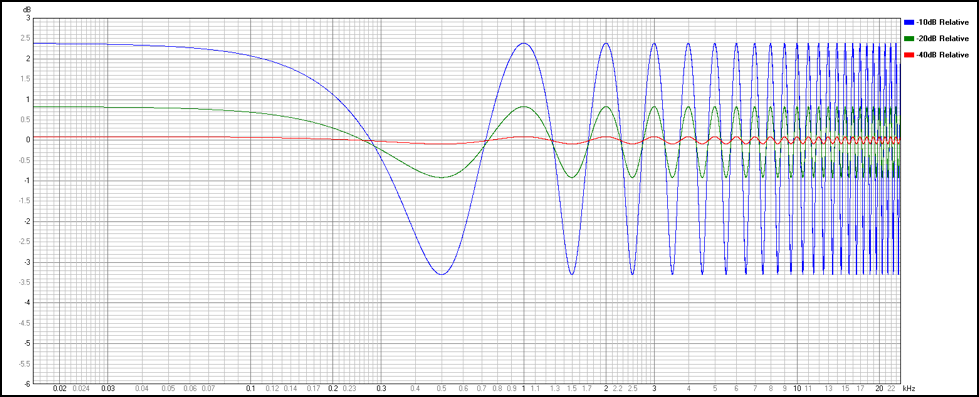This screenshot has height=397, width=979.
Task: Click the dB unit label above the vertical axis
Action: (26, 11)
